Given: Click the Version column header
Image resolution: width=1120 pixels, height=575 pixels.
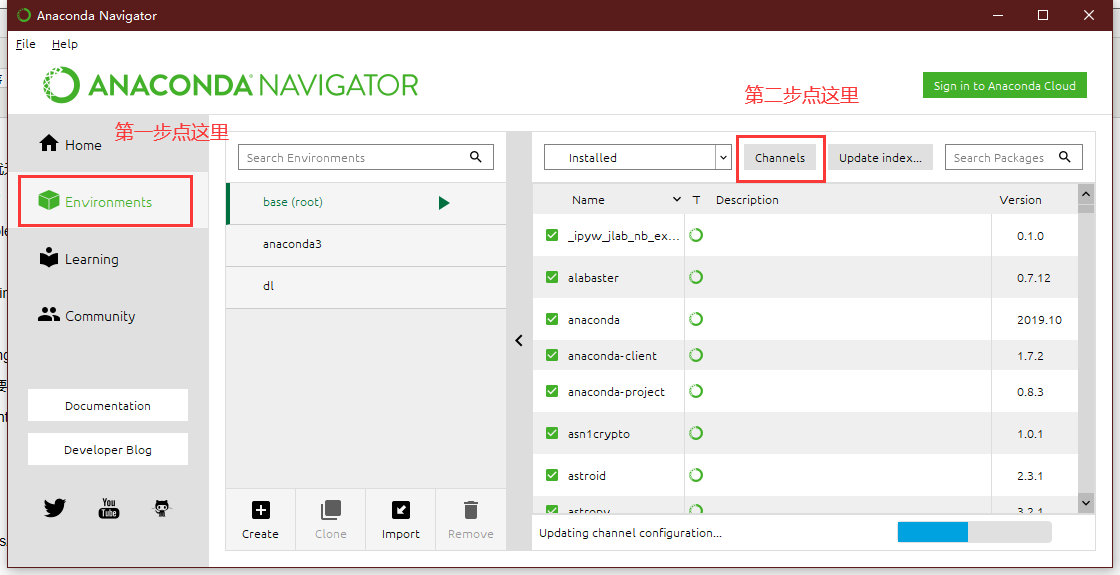Looking at the screenshot, I should point(1020,199).
